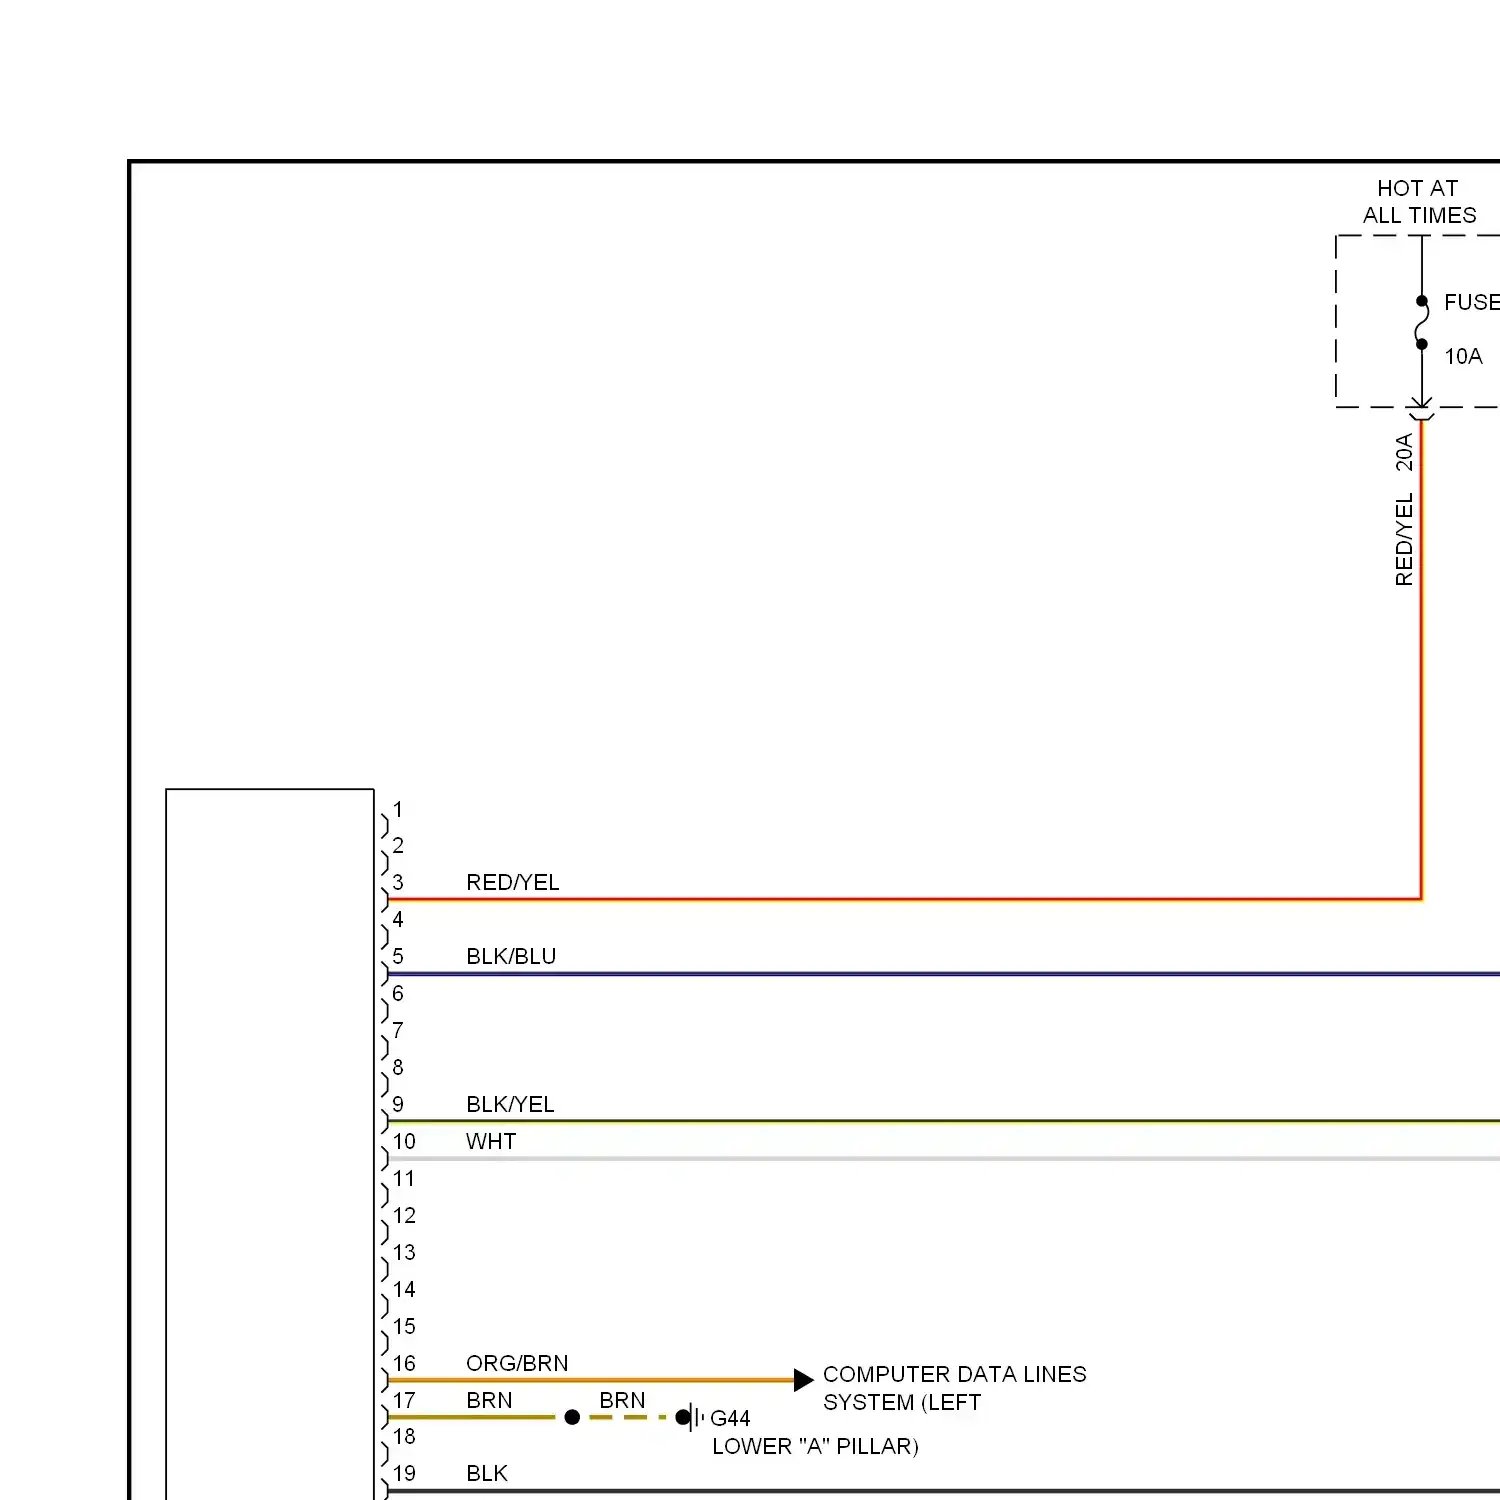The image size is (1500, 1500).
Task: Click the dark blue BLK/BLU wire line
Action: pyautogui.click(x=943, y=973)
